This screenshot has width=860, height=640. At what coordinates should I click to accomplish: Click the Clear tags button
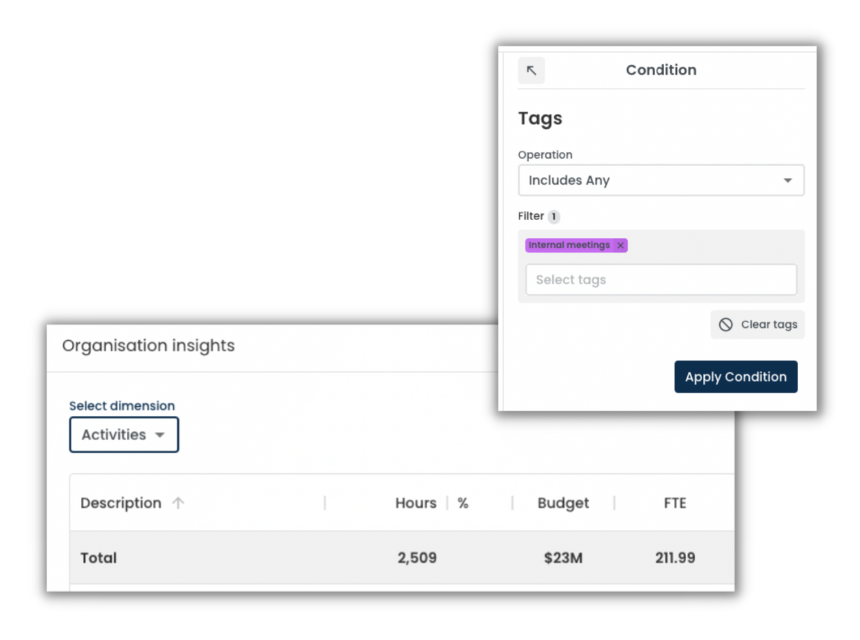click(757, 325)
